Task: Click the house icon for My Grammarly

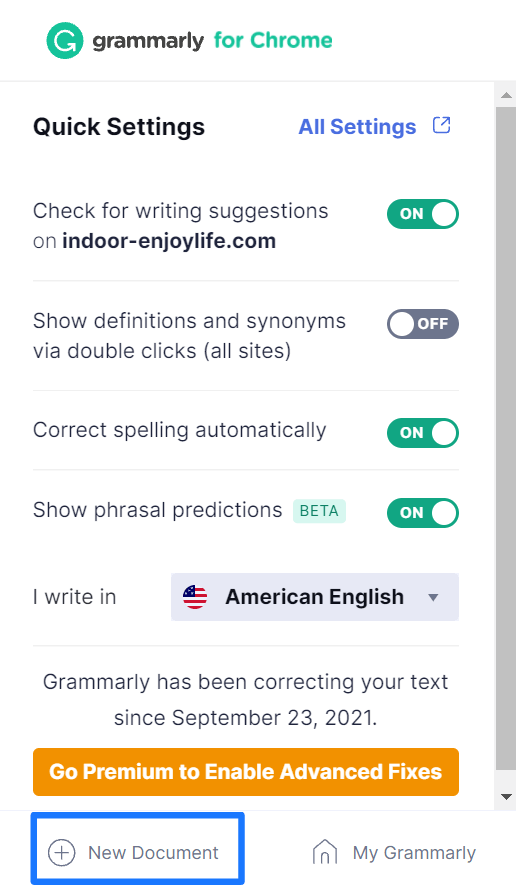Action: click(x=325, y=852)
